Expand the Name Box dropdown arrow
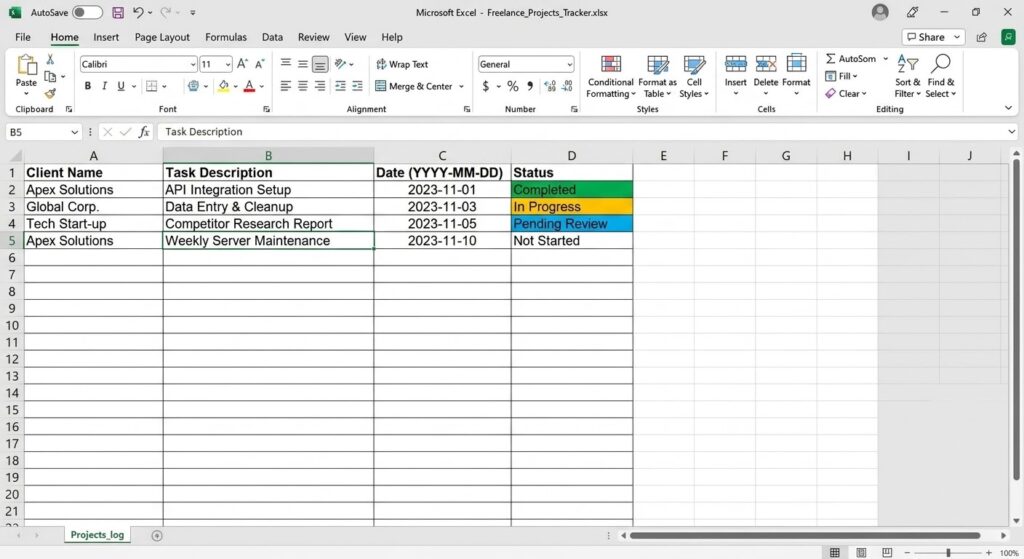The image size is (1024, 559). 74,132
